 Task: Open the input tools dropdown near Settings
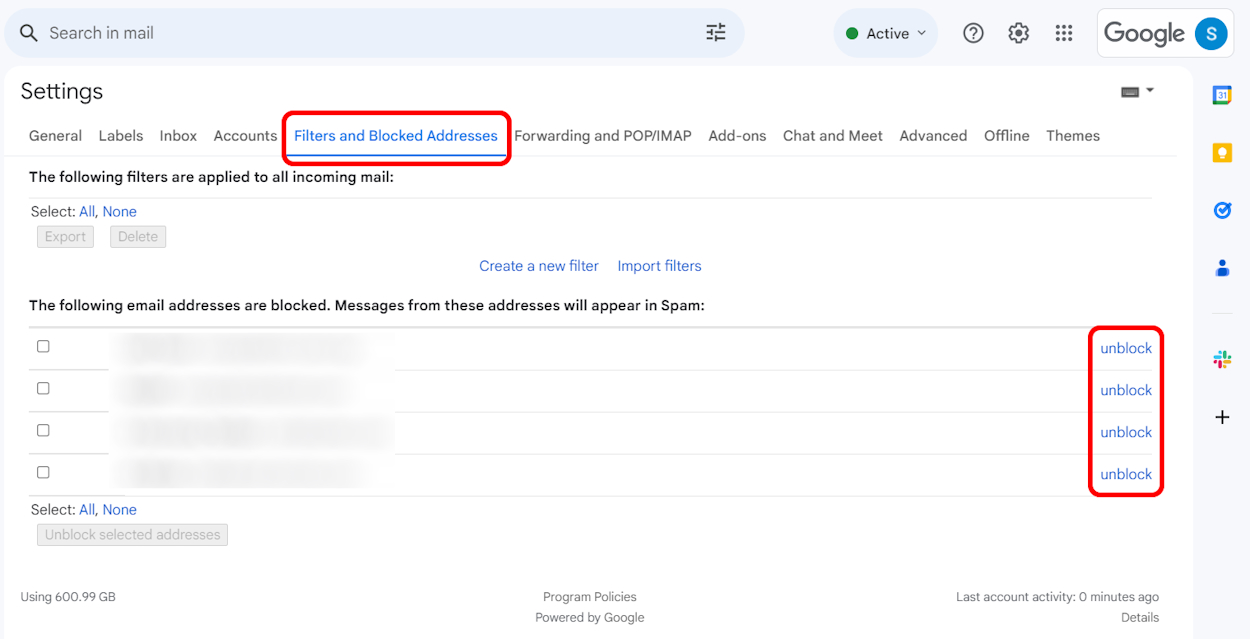coord(1137,90)
